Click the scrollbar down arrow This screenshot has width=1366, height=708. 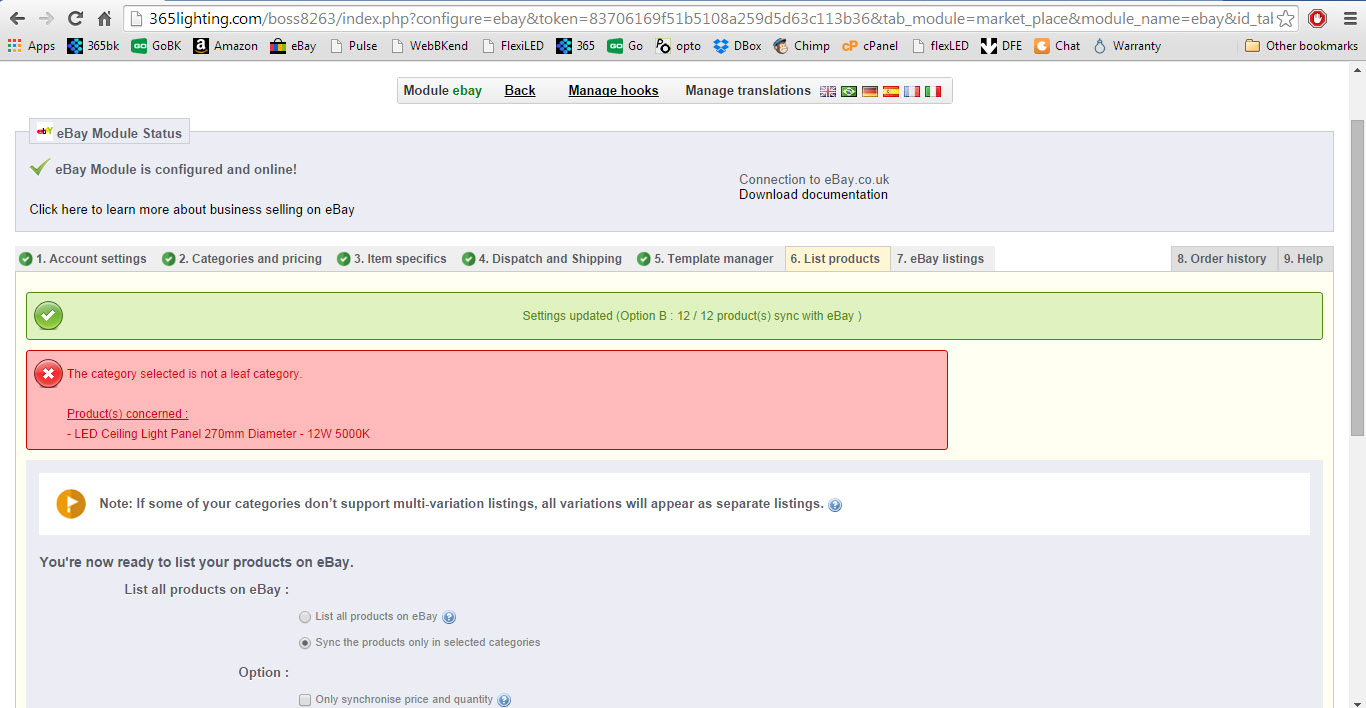(1357, 700)
